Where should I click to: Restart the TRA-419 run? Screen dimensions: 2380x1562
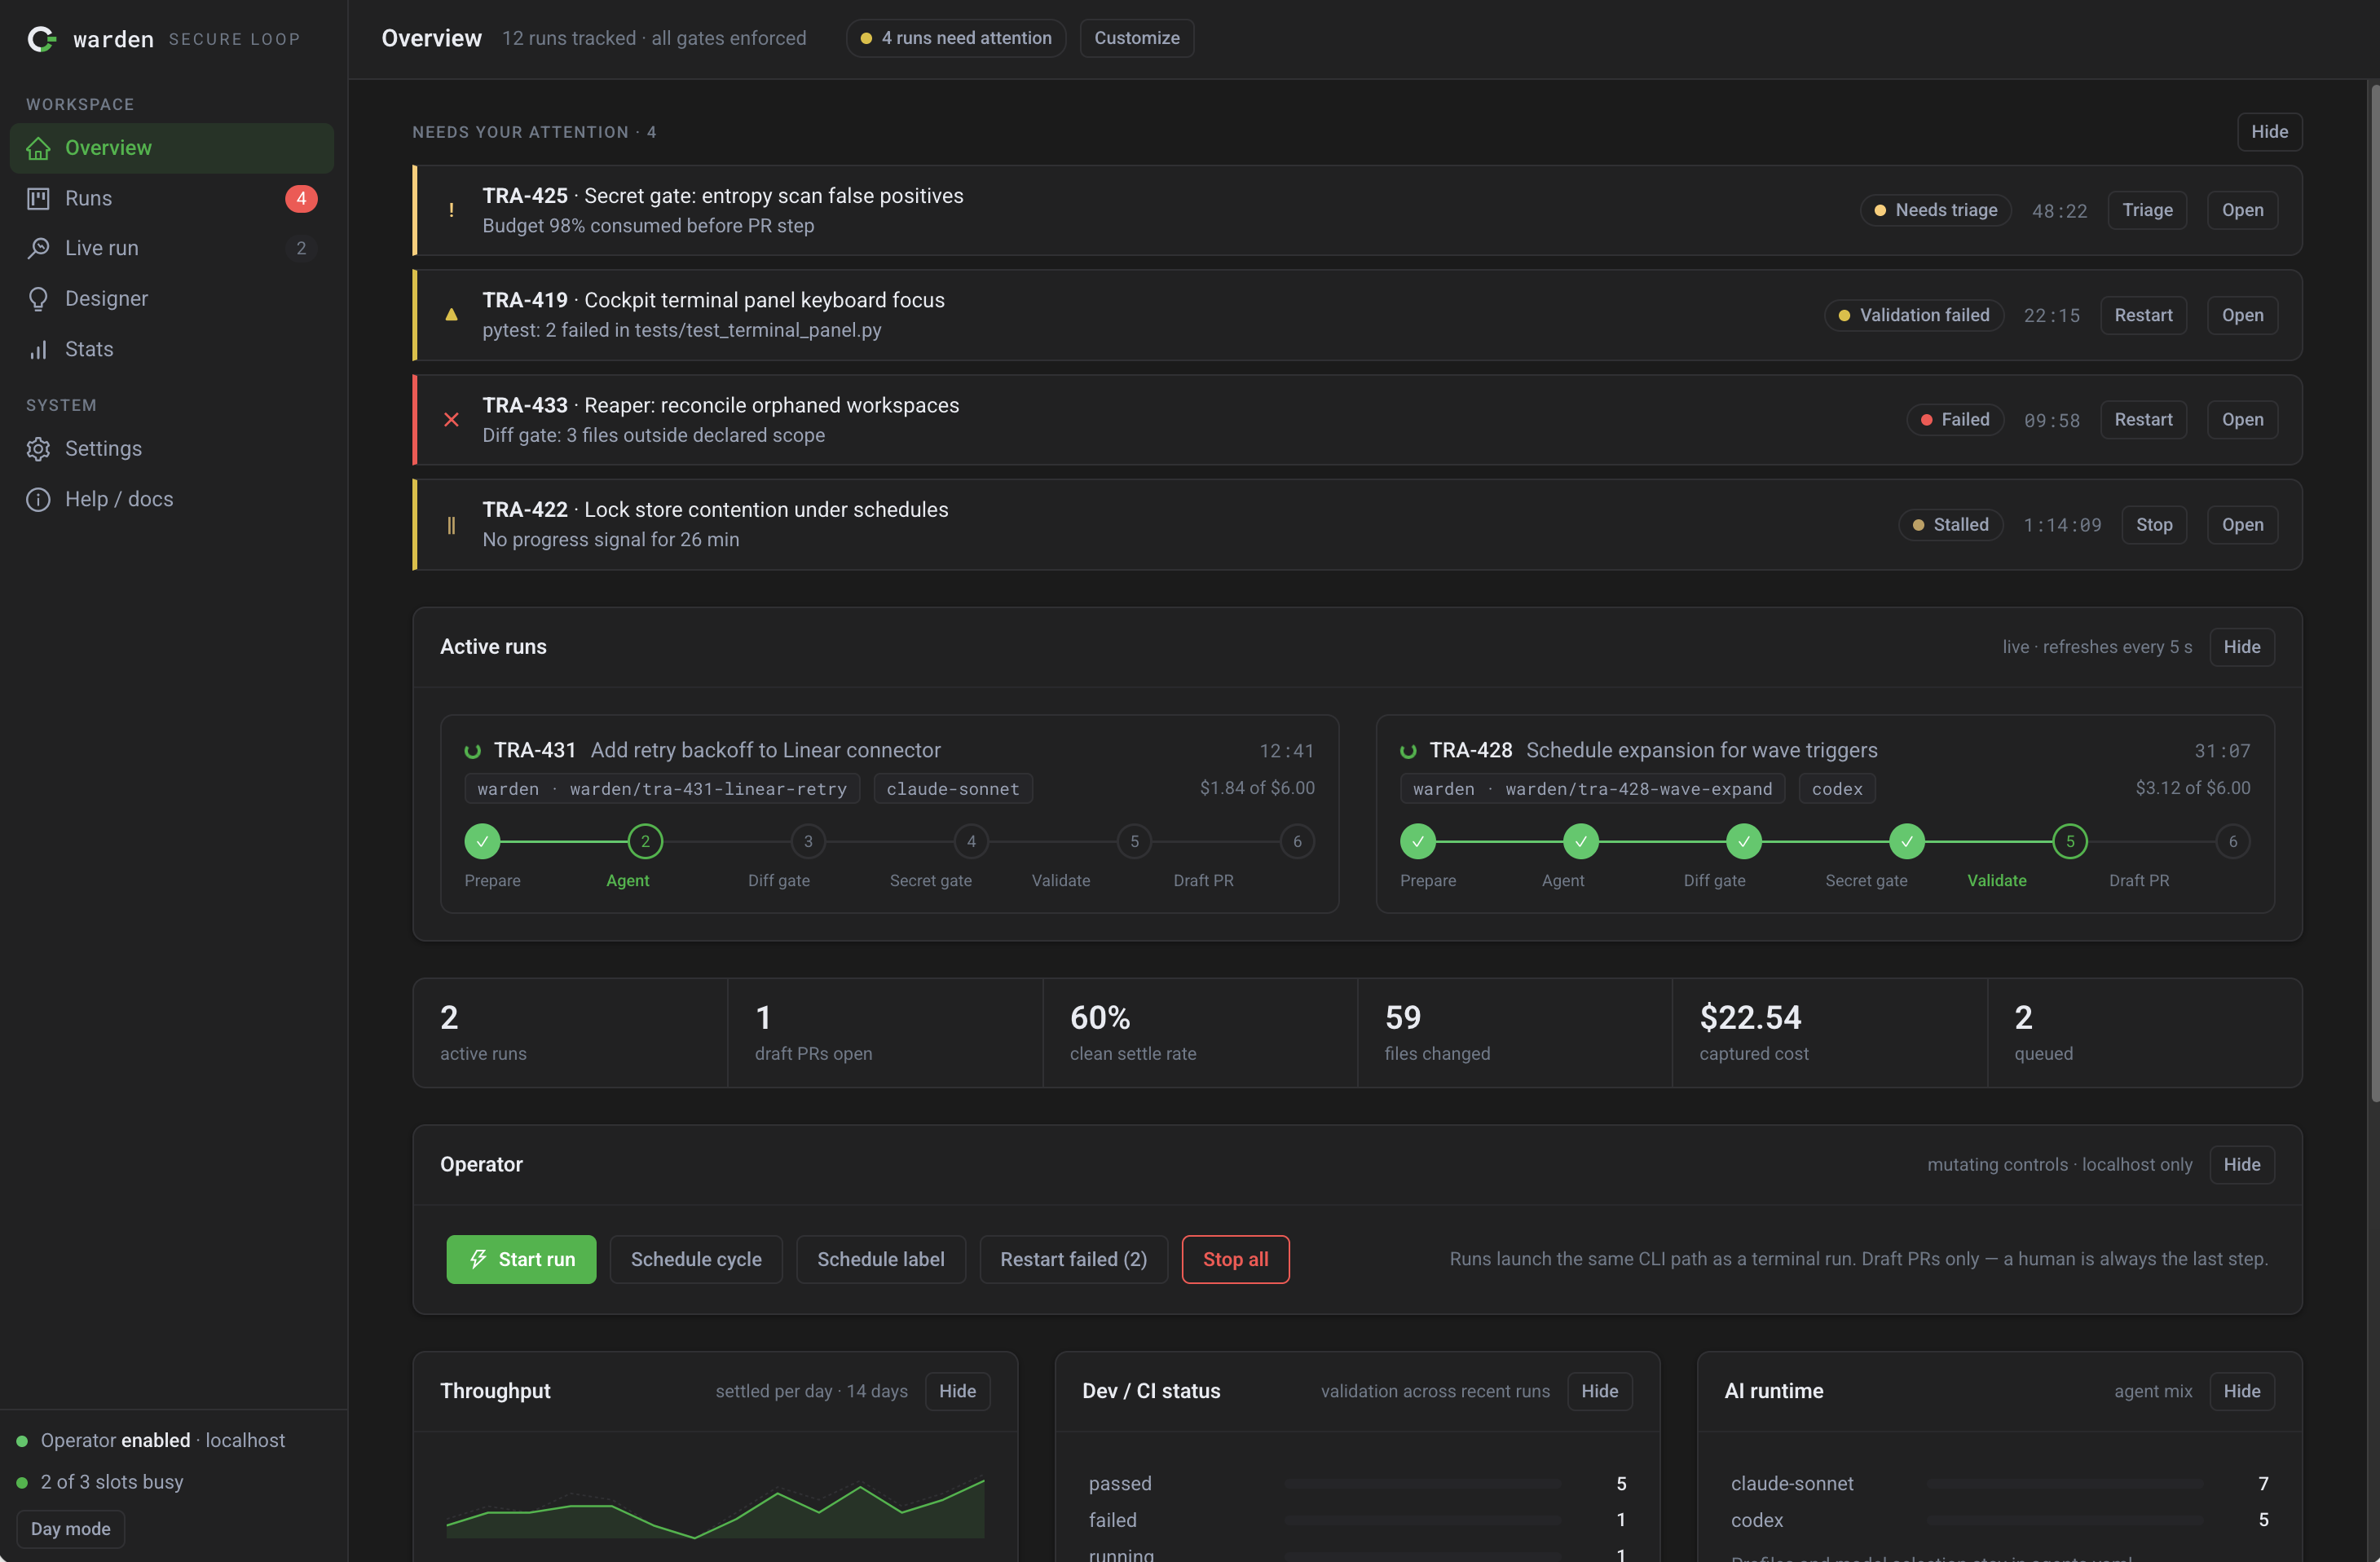click(x=2143, y=315)
